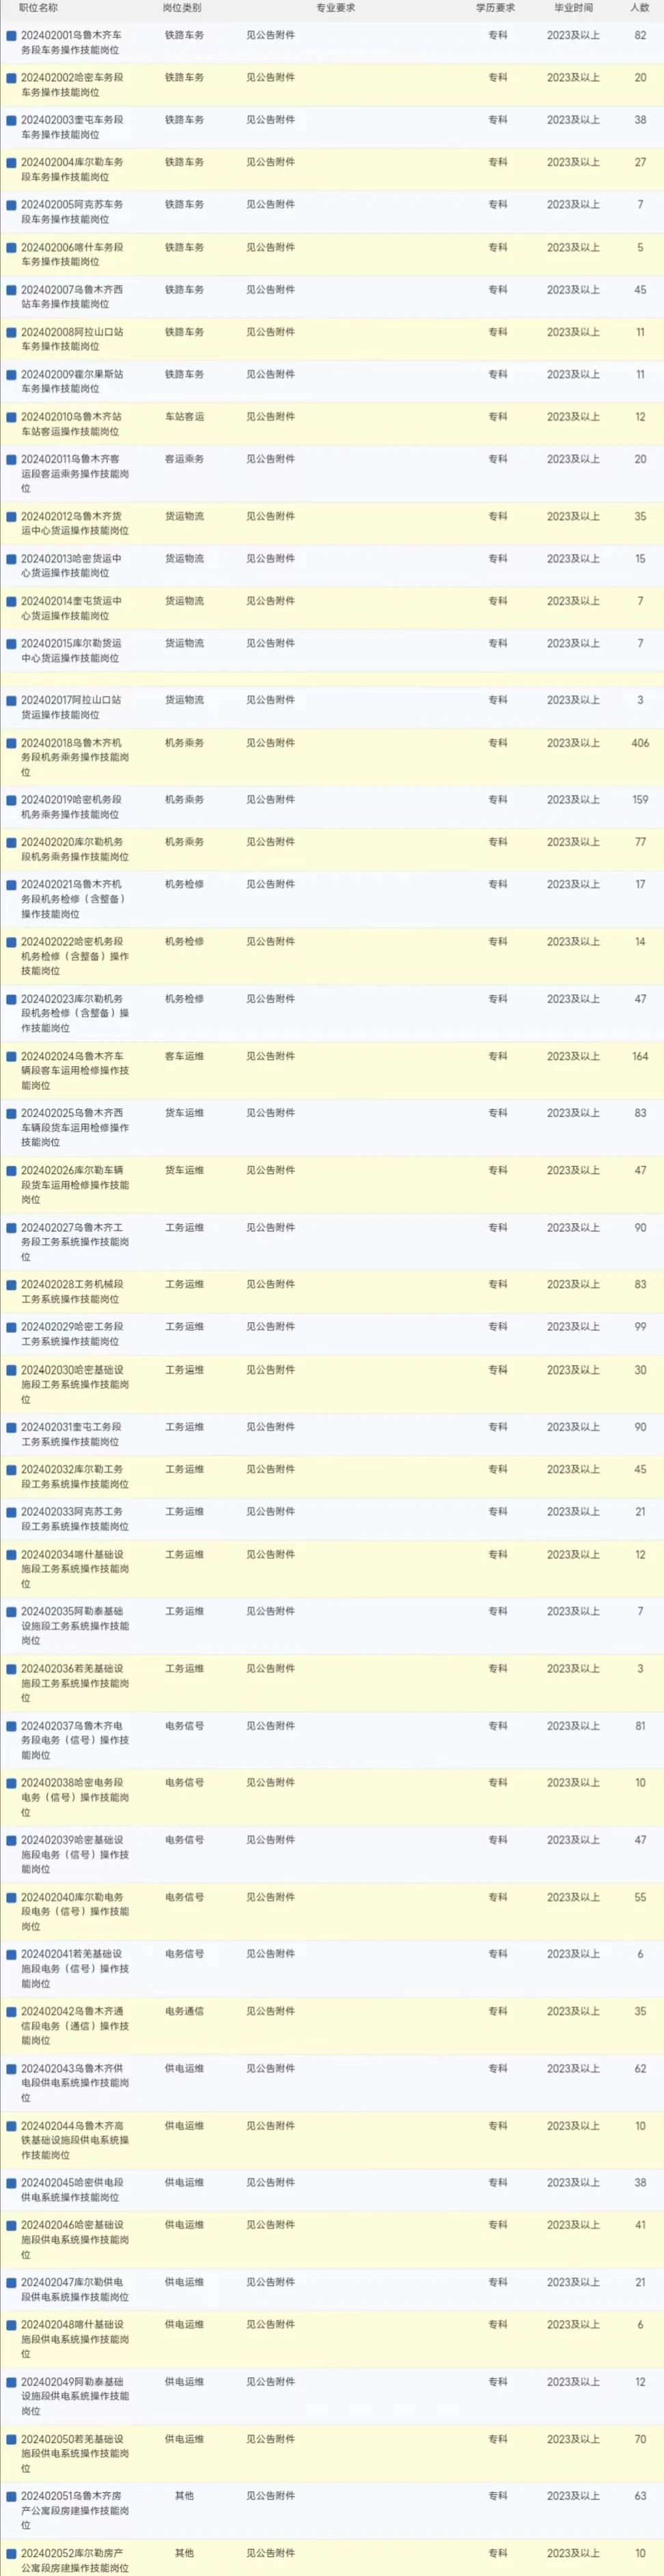Image resolution: width=664 pixels, height=2576 pixels.
Task: Click the 毕业时间 column header
Action: pos(573,8)
